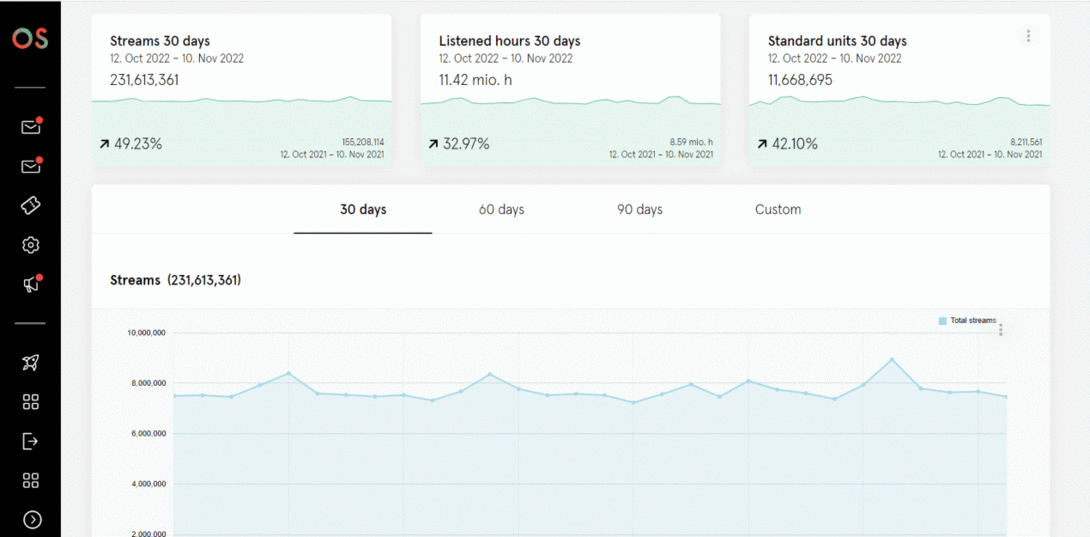Screen dimensions: 1090x537
Task: Click the rocket icon in the sidebar
Action: point(30,362)
